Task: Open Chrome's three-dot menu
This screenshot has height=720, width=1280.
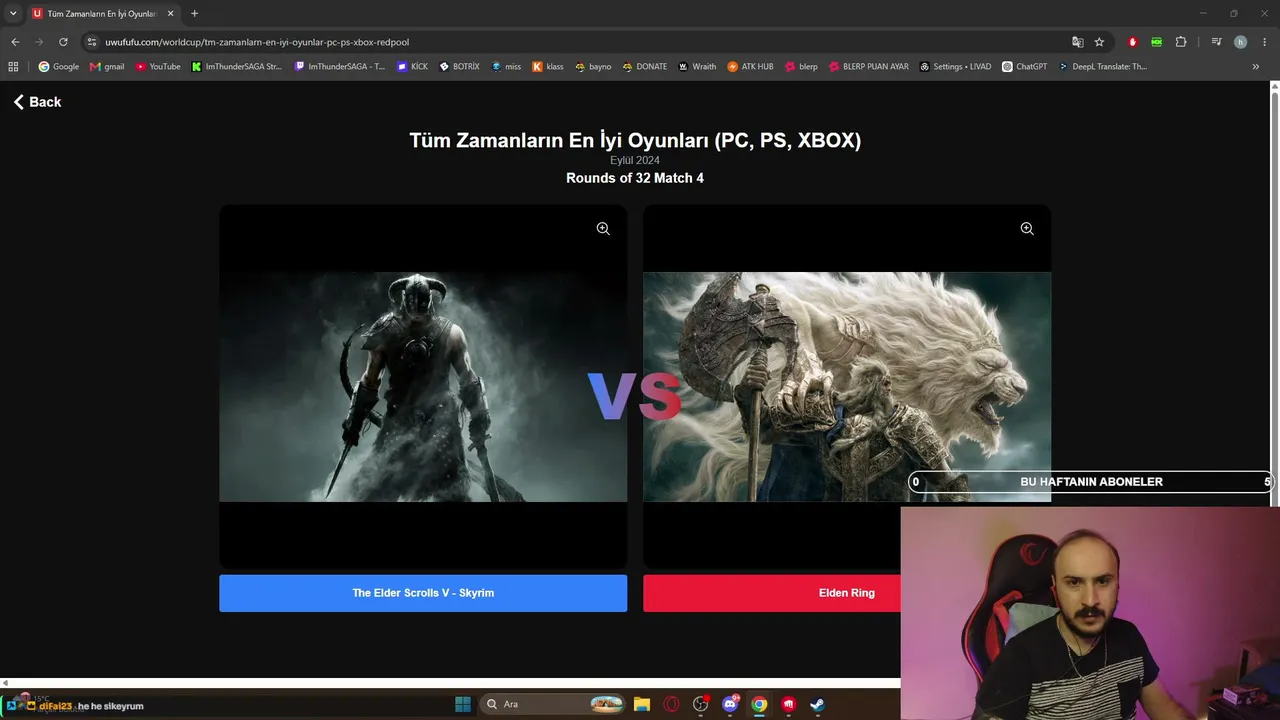Action: click(1265, 42)
